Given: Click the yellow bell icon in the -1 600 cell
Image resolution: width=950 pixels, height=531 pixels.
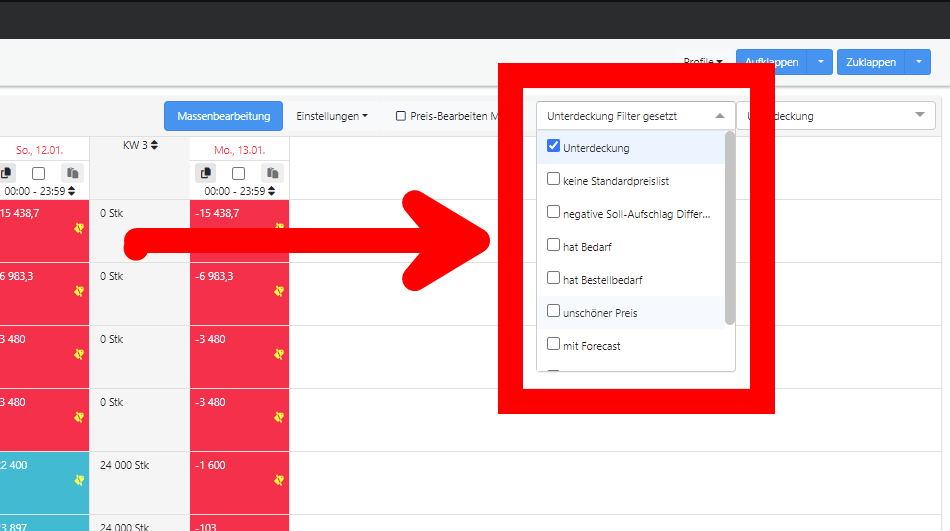Looking at the screenshot, I should [x=279, y=480].
